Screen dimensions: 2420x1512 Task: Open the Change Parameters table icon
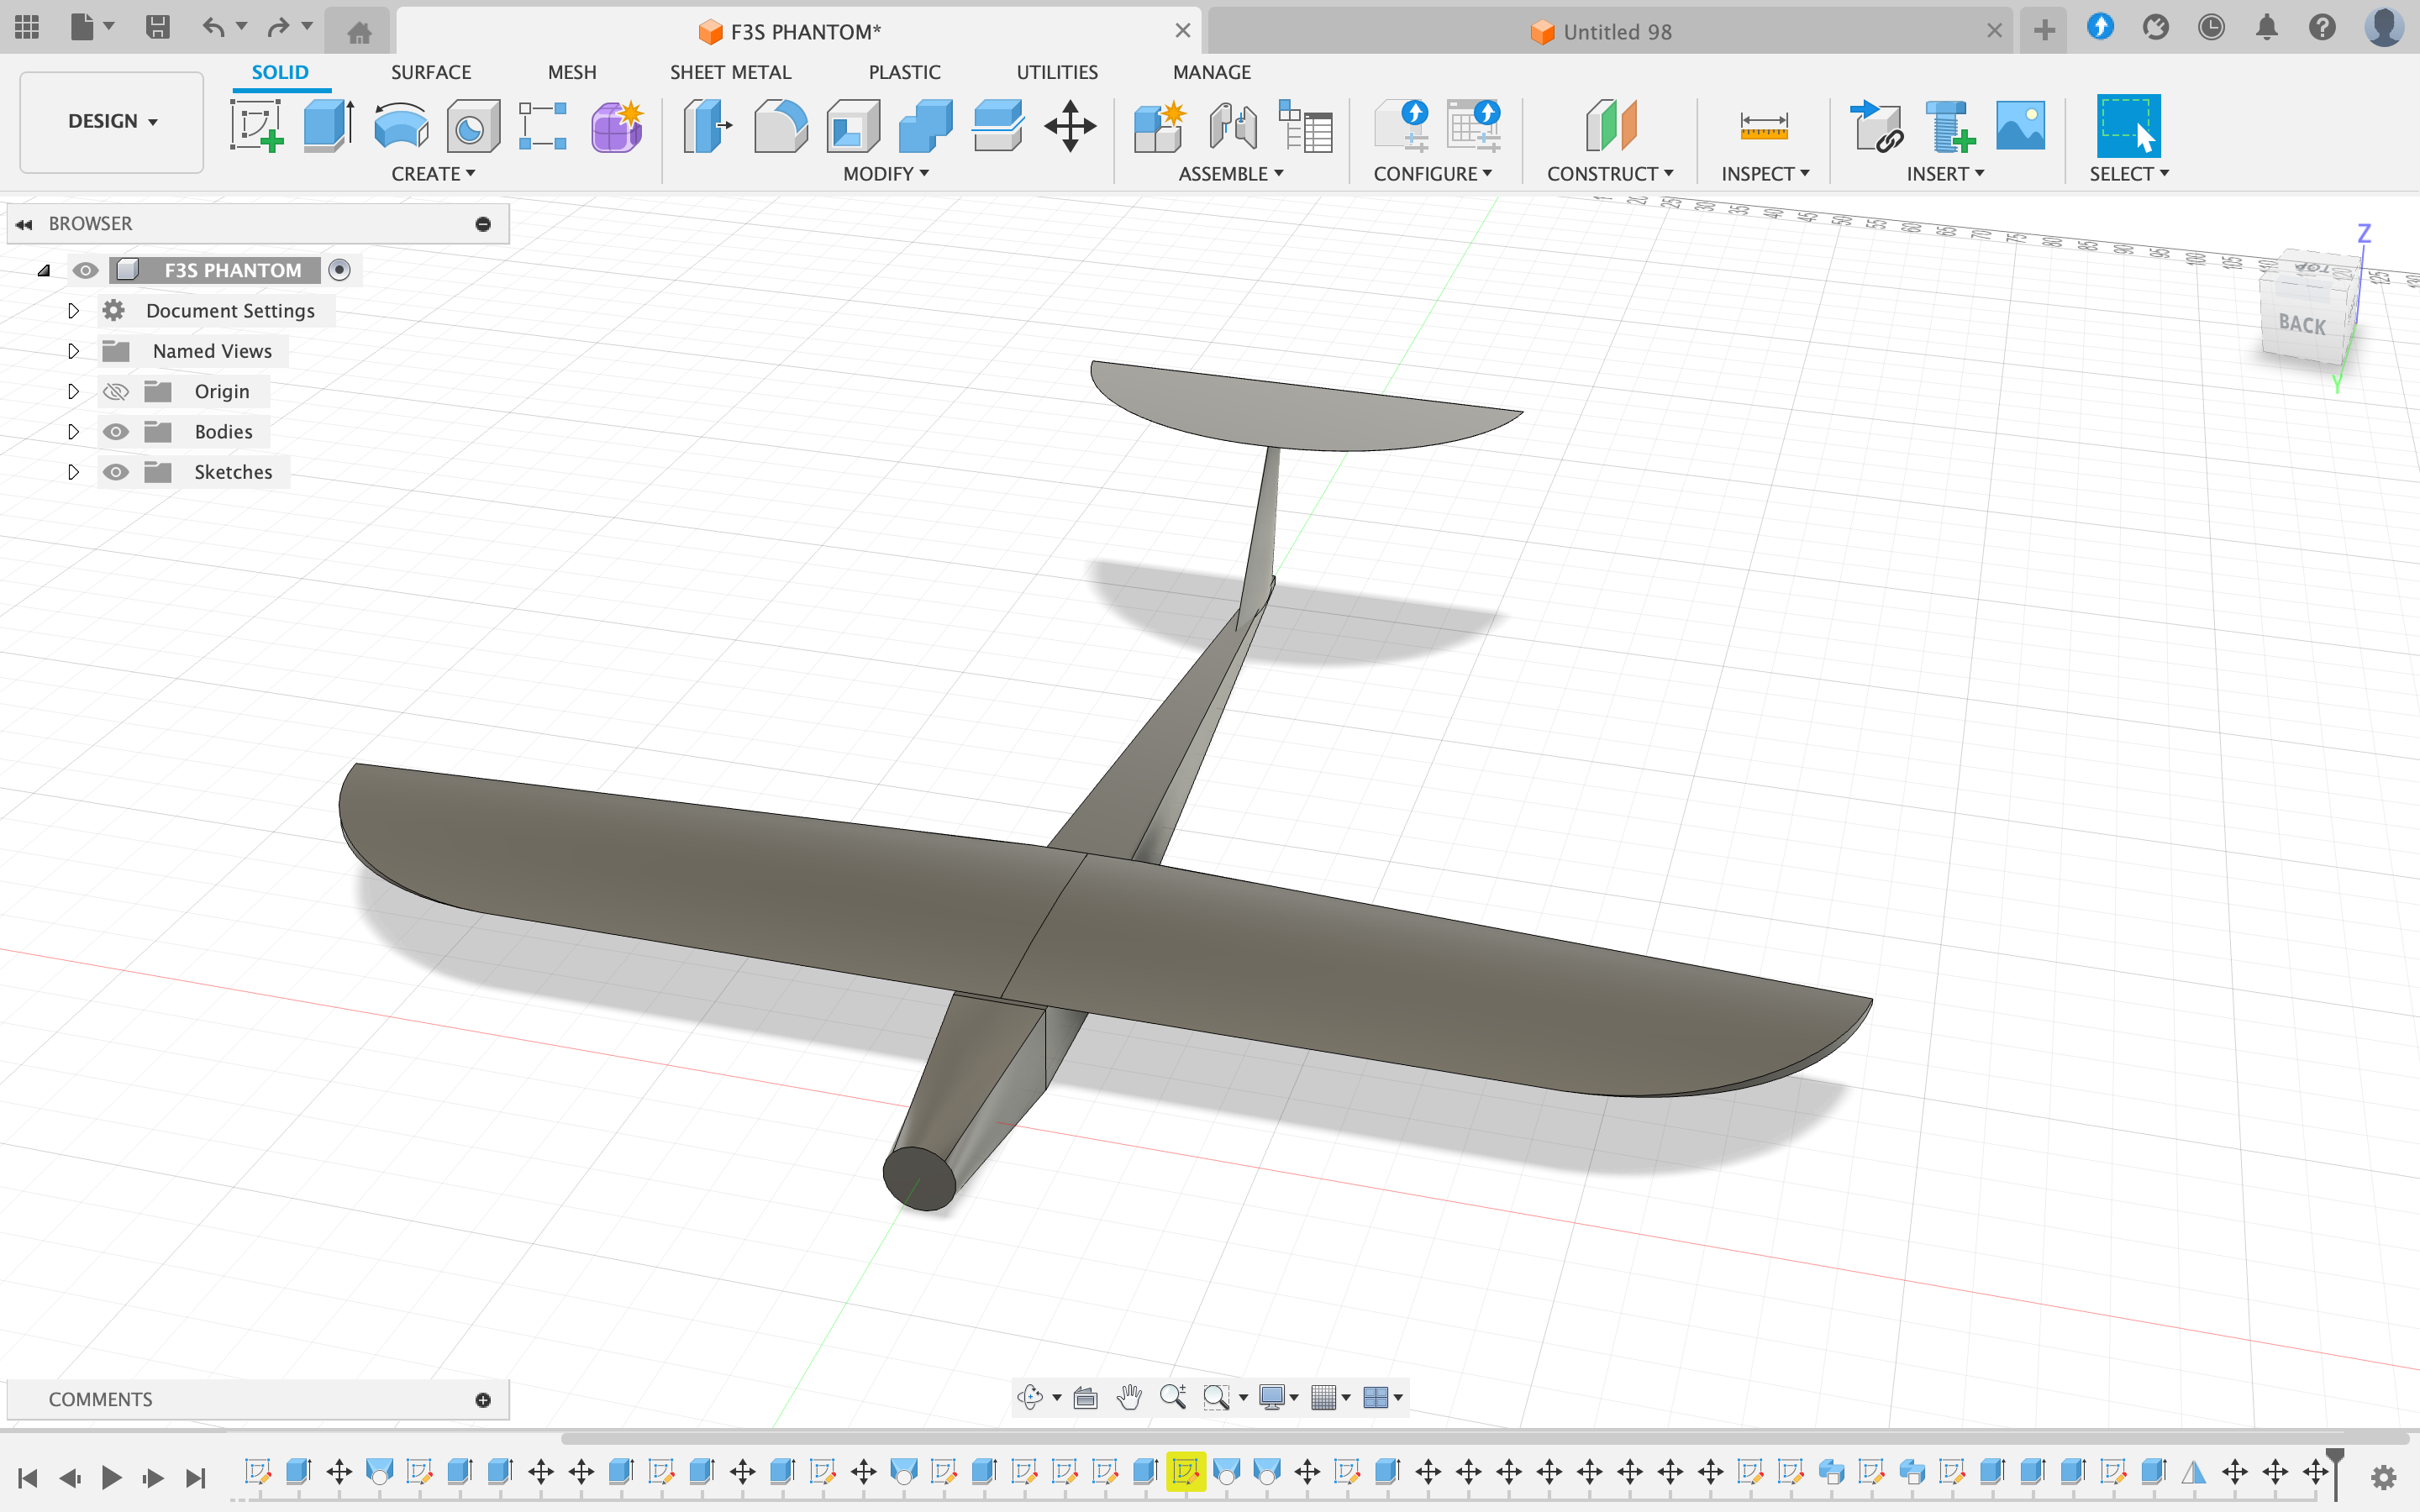(1305, 126)
